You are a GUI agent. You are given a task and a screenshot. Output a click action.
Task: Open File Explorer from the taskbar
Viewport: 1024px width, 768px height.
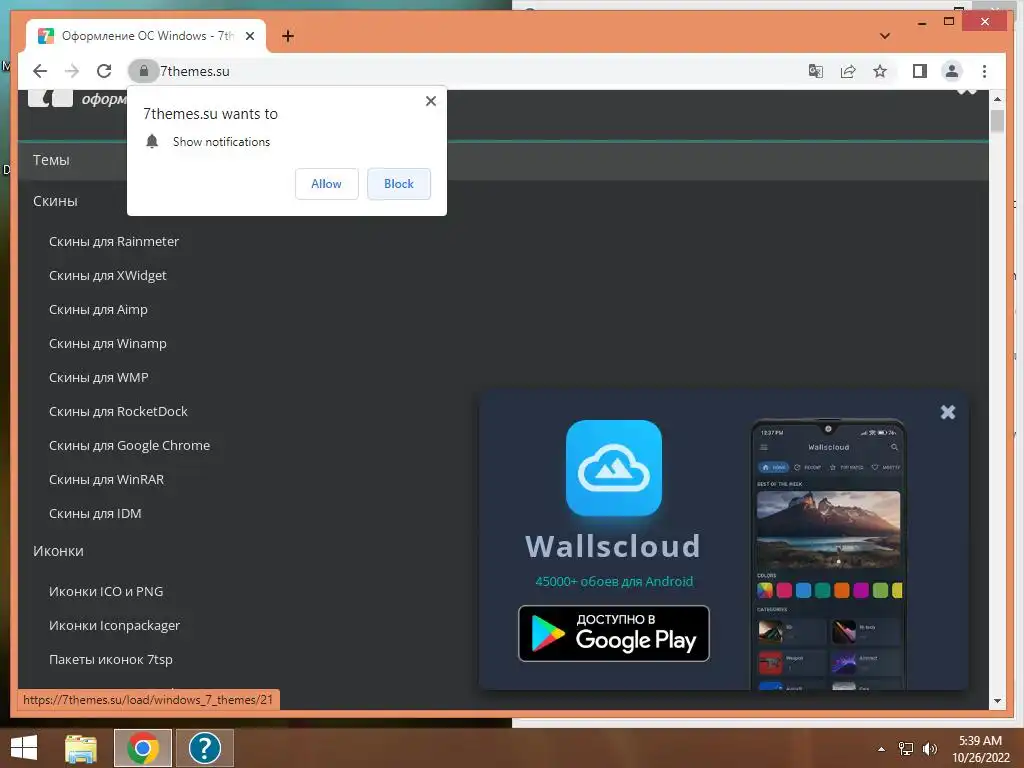(81, 748)
